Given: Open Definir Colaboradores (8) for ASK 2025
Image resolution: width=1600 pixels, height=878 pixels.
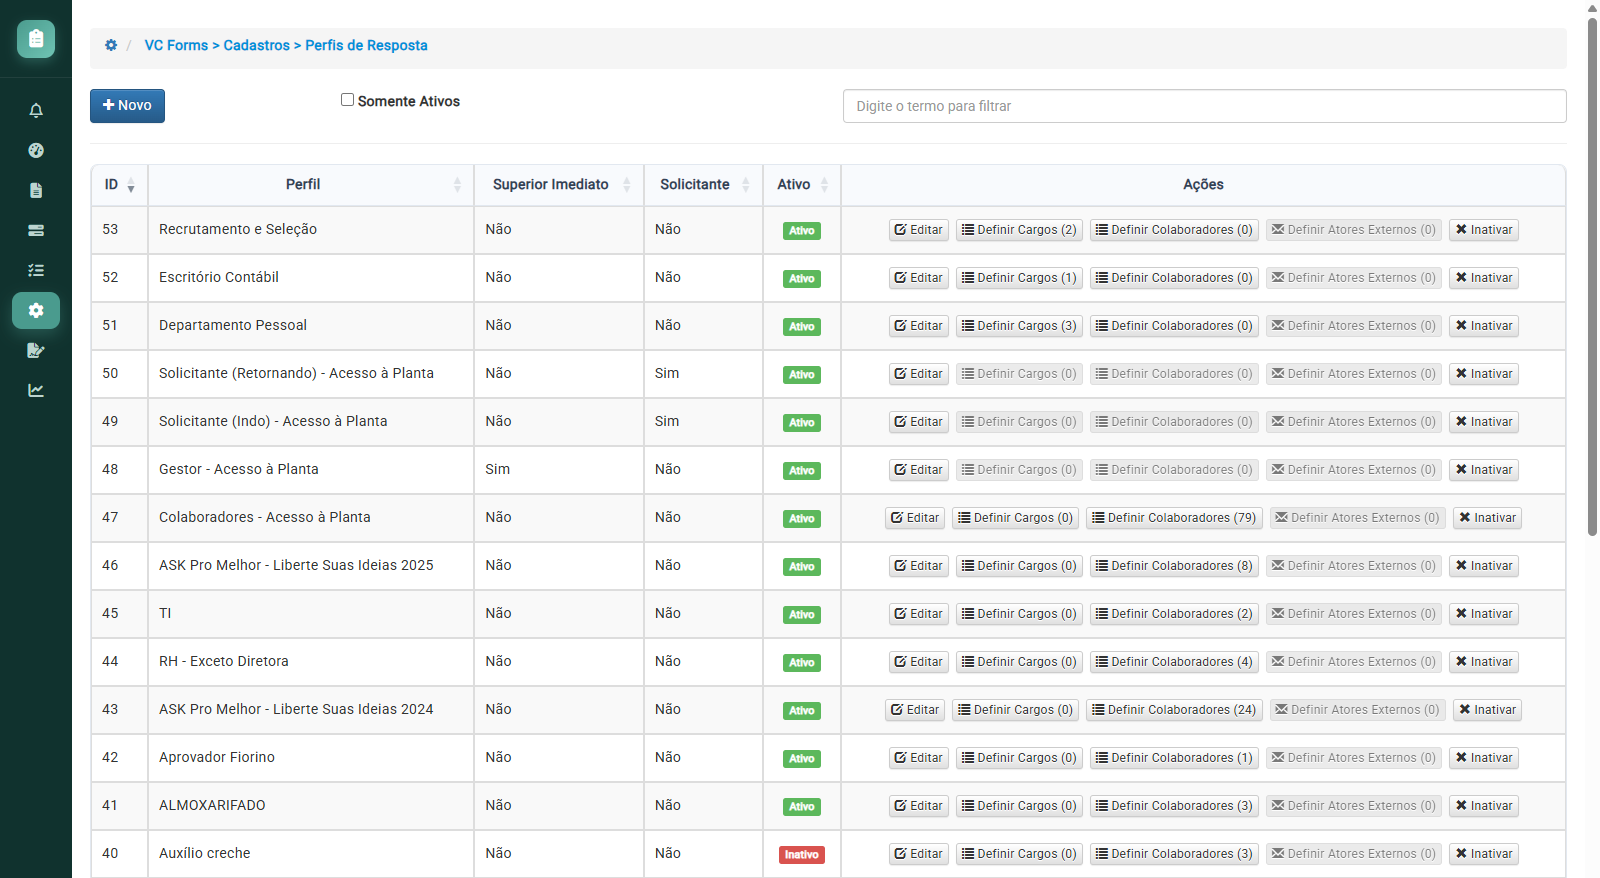Looking at the screenshot, I should click(1174, 566).
